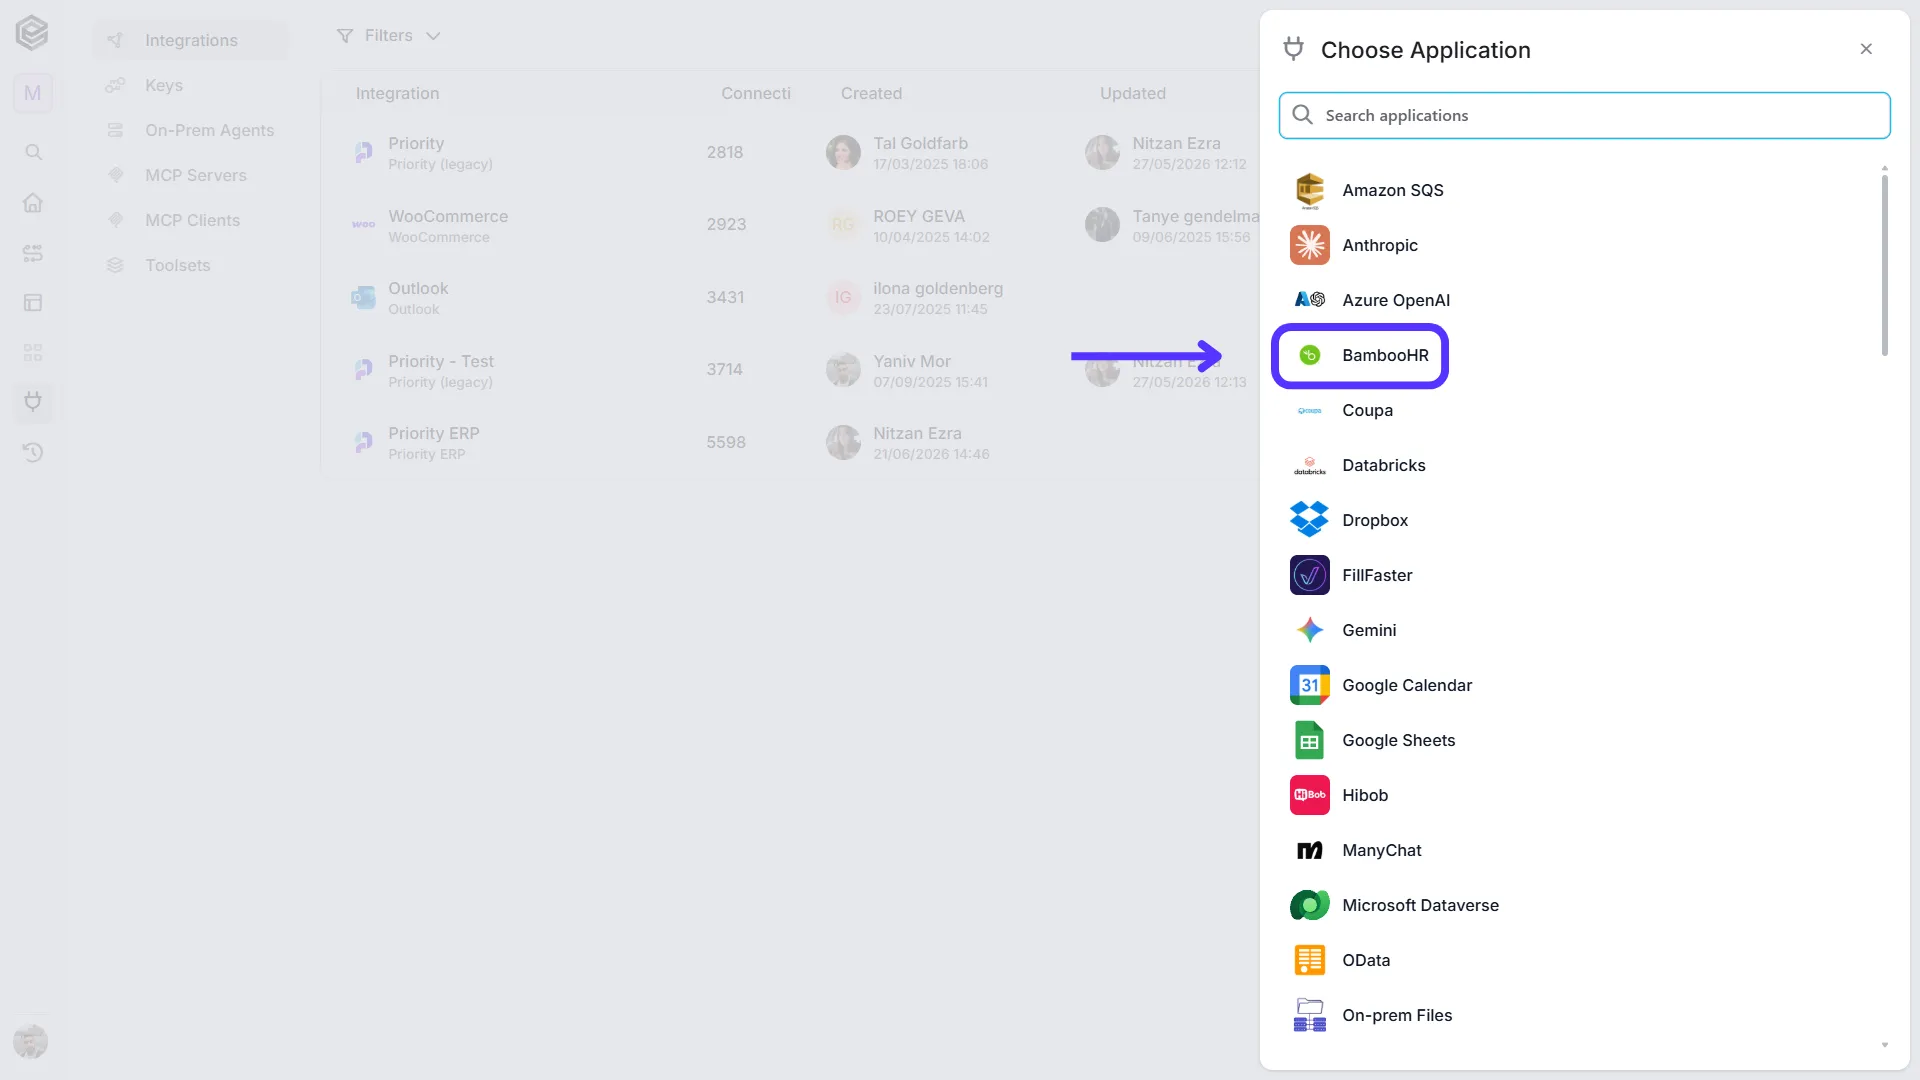Image resolution: width=1920 pixels, height=1080 pixels.
Task: Click the Created column header
Action: [x=871, y=93]
